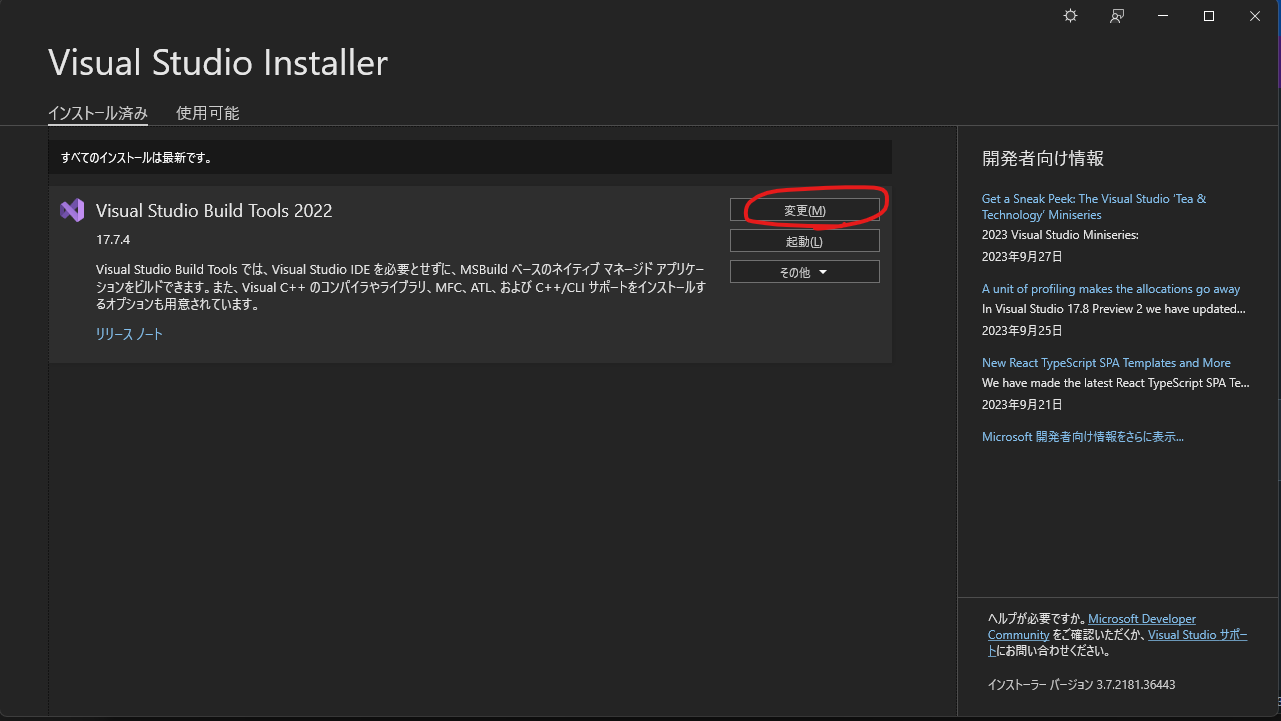Maximize the Visual Studio Installer window
This screenshot has width=1281, height=721.
click(1209, 16)
